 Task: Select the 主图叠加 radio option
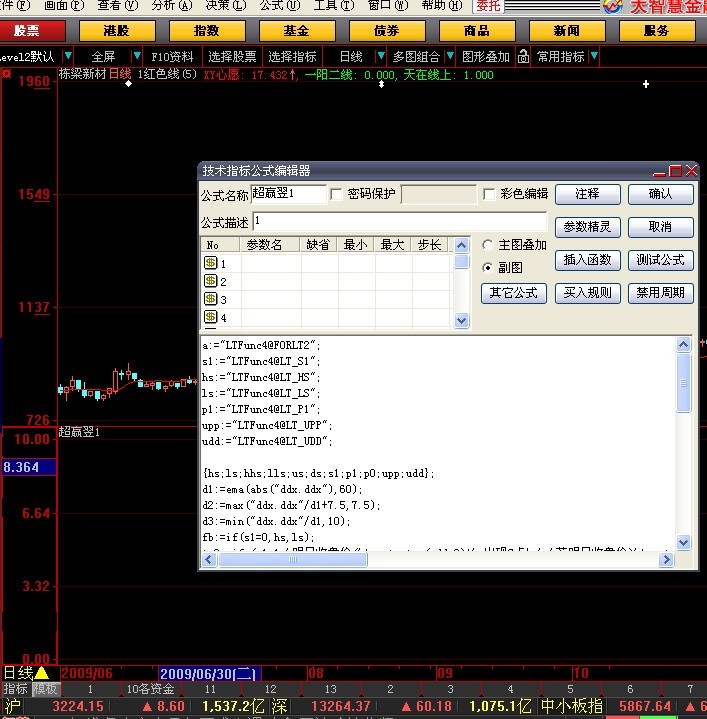tap(488, 245)
